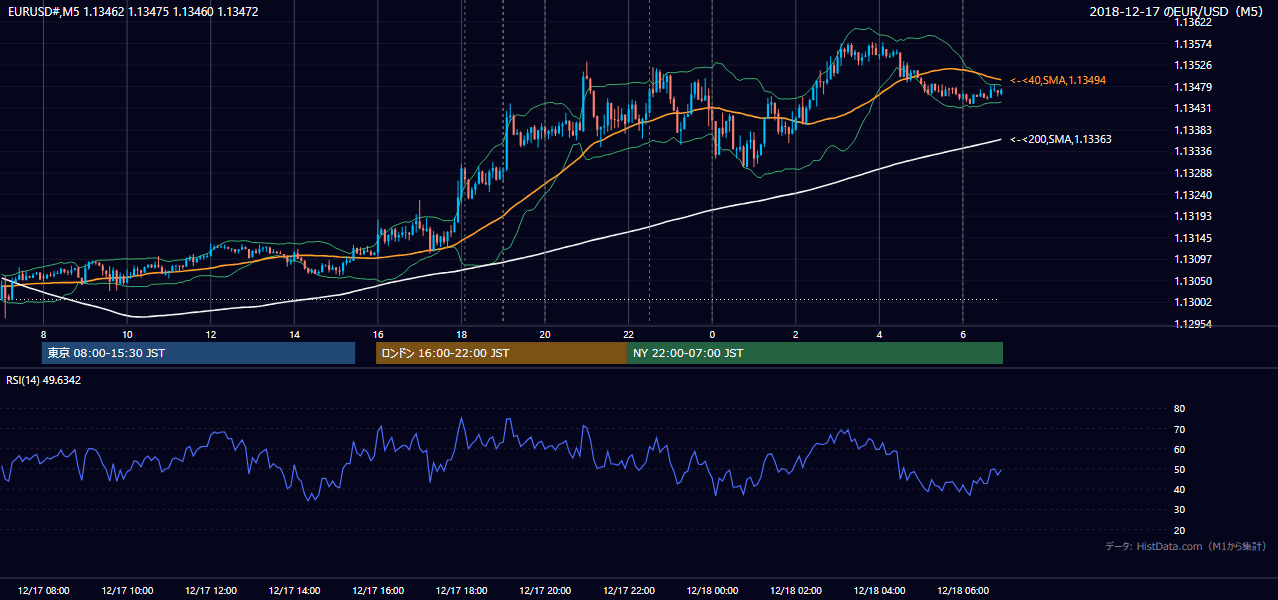
Task: Click the 1.13479 price axis label
Action: (x=1194, y=87)
